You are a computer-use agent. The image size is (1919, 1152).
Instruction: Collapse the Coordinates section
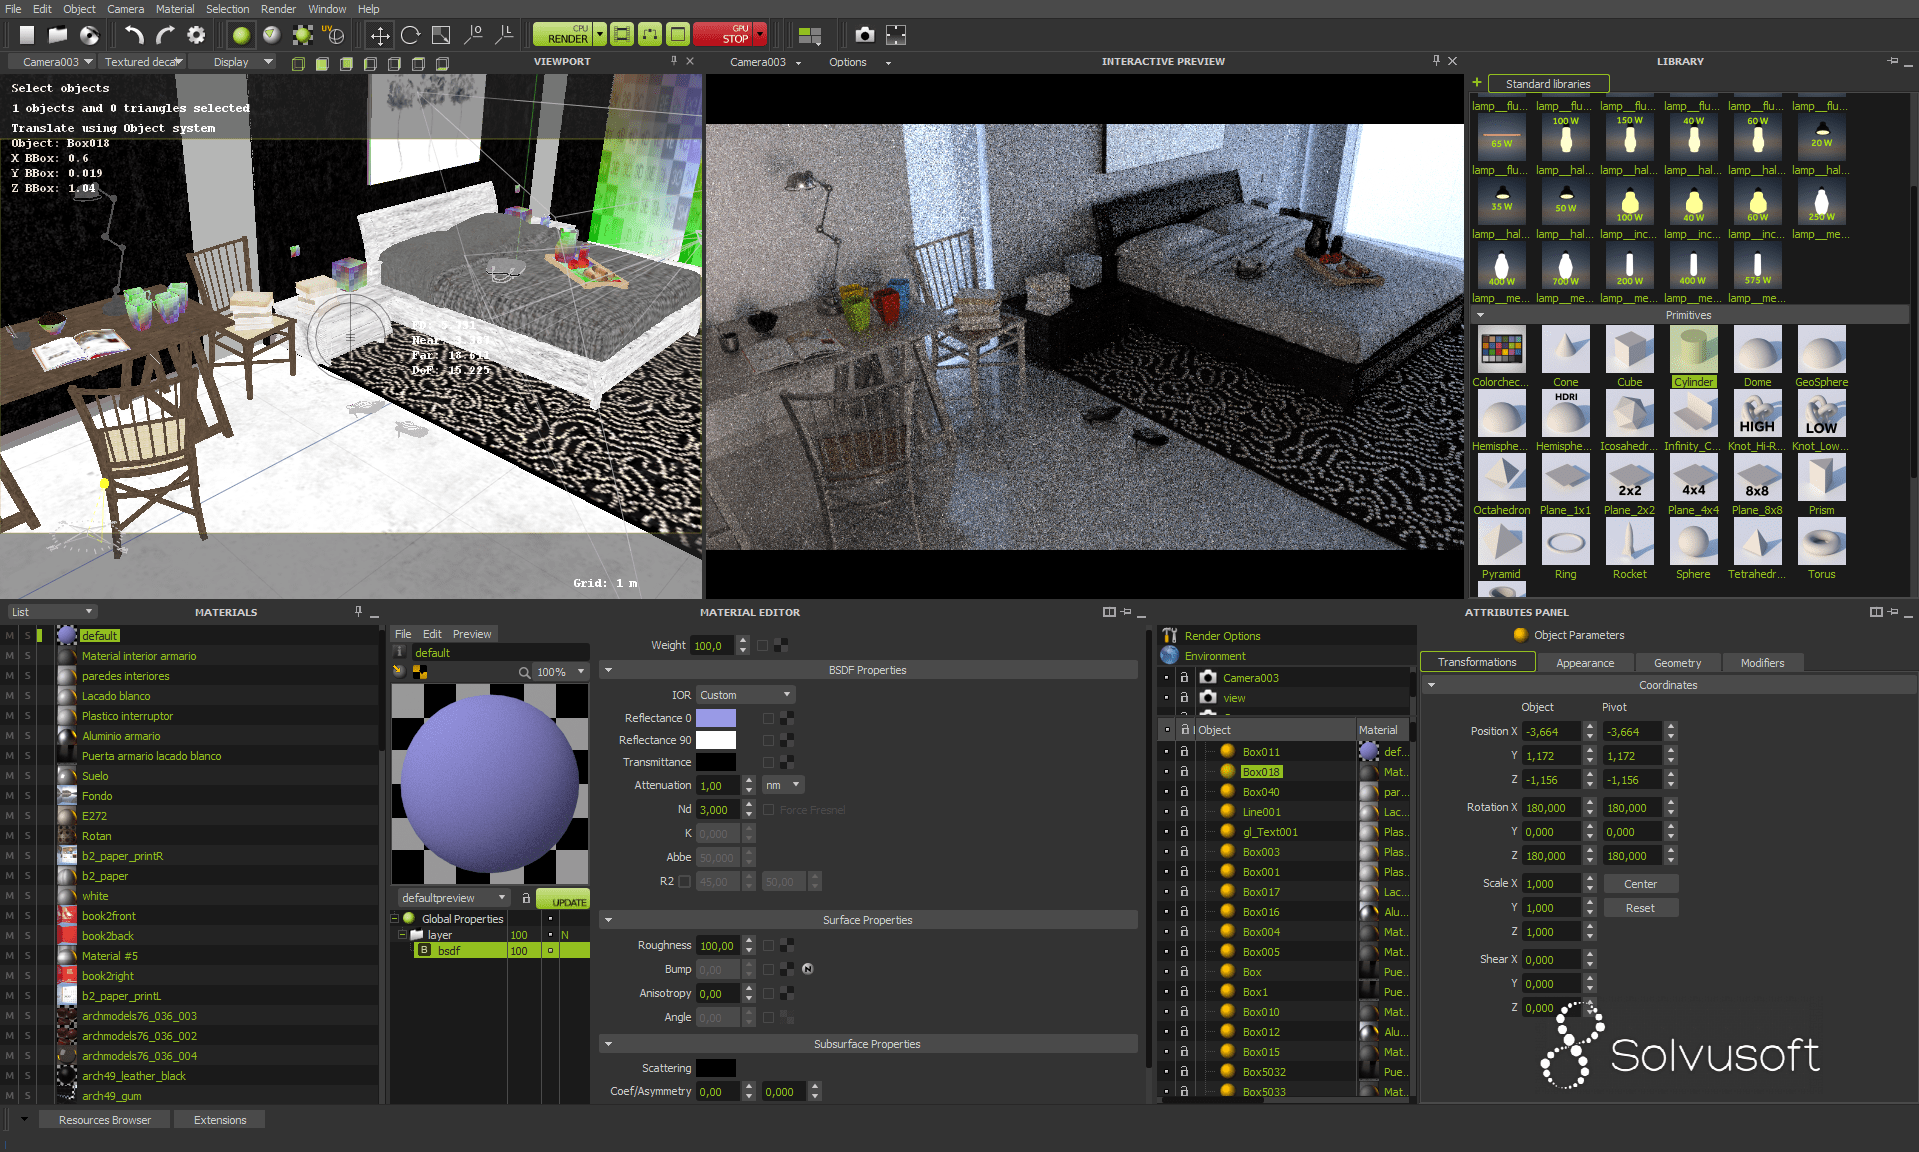tap(1432, 685)
